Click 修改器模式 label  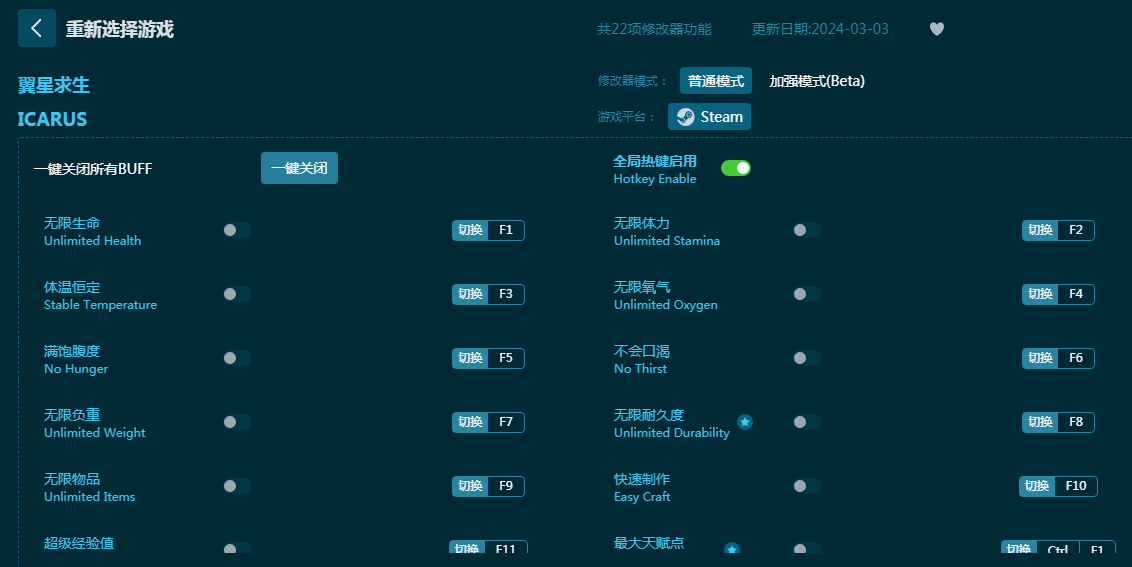coord(632,81)
